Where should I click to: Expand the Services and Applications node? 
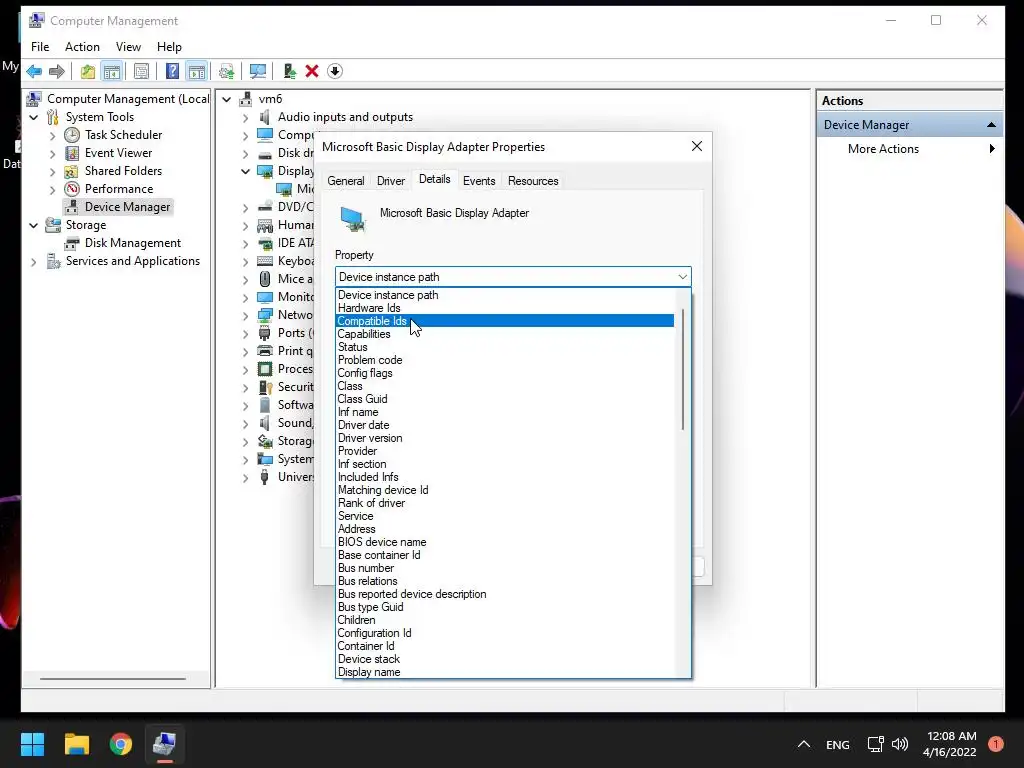[x=33, y=261]
